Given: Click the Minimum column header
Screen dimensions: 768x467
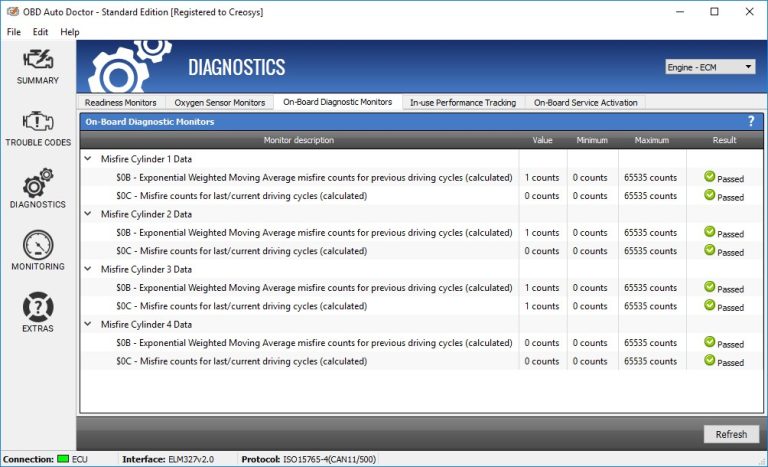Looking at the screenshot, I should [x=592, y=140].
